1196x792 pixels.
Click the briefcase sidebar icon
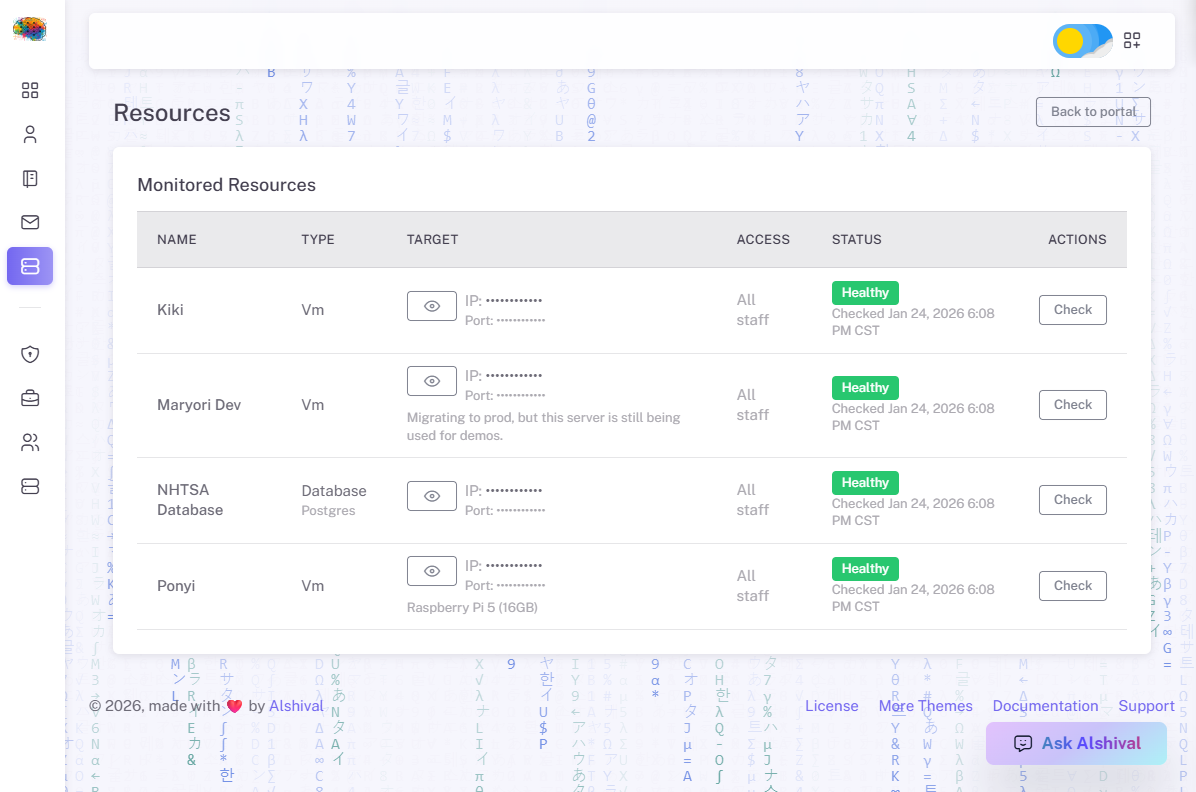click(30, 398)
